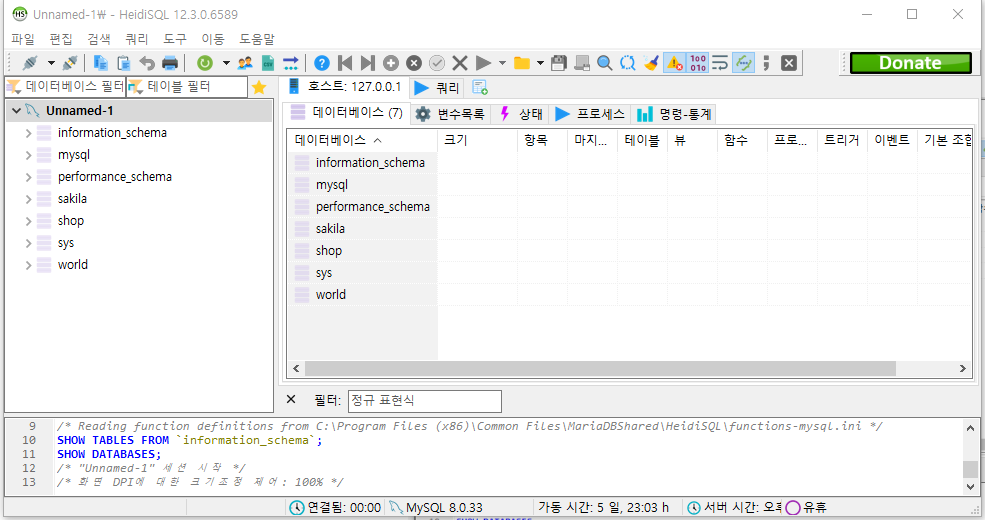Paste with the clipboard toolbar icon
The width and height of the screenshot is (985, 520).
pyautogui.click(x=124, y=63)
